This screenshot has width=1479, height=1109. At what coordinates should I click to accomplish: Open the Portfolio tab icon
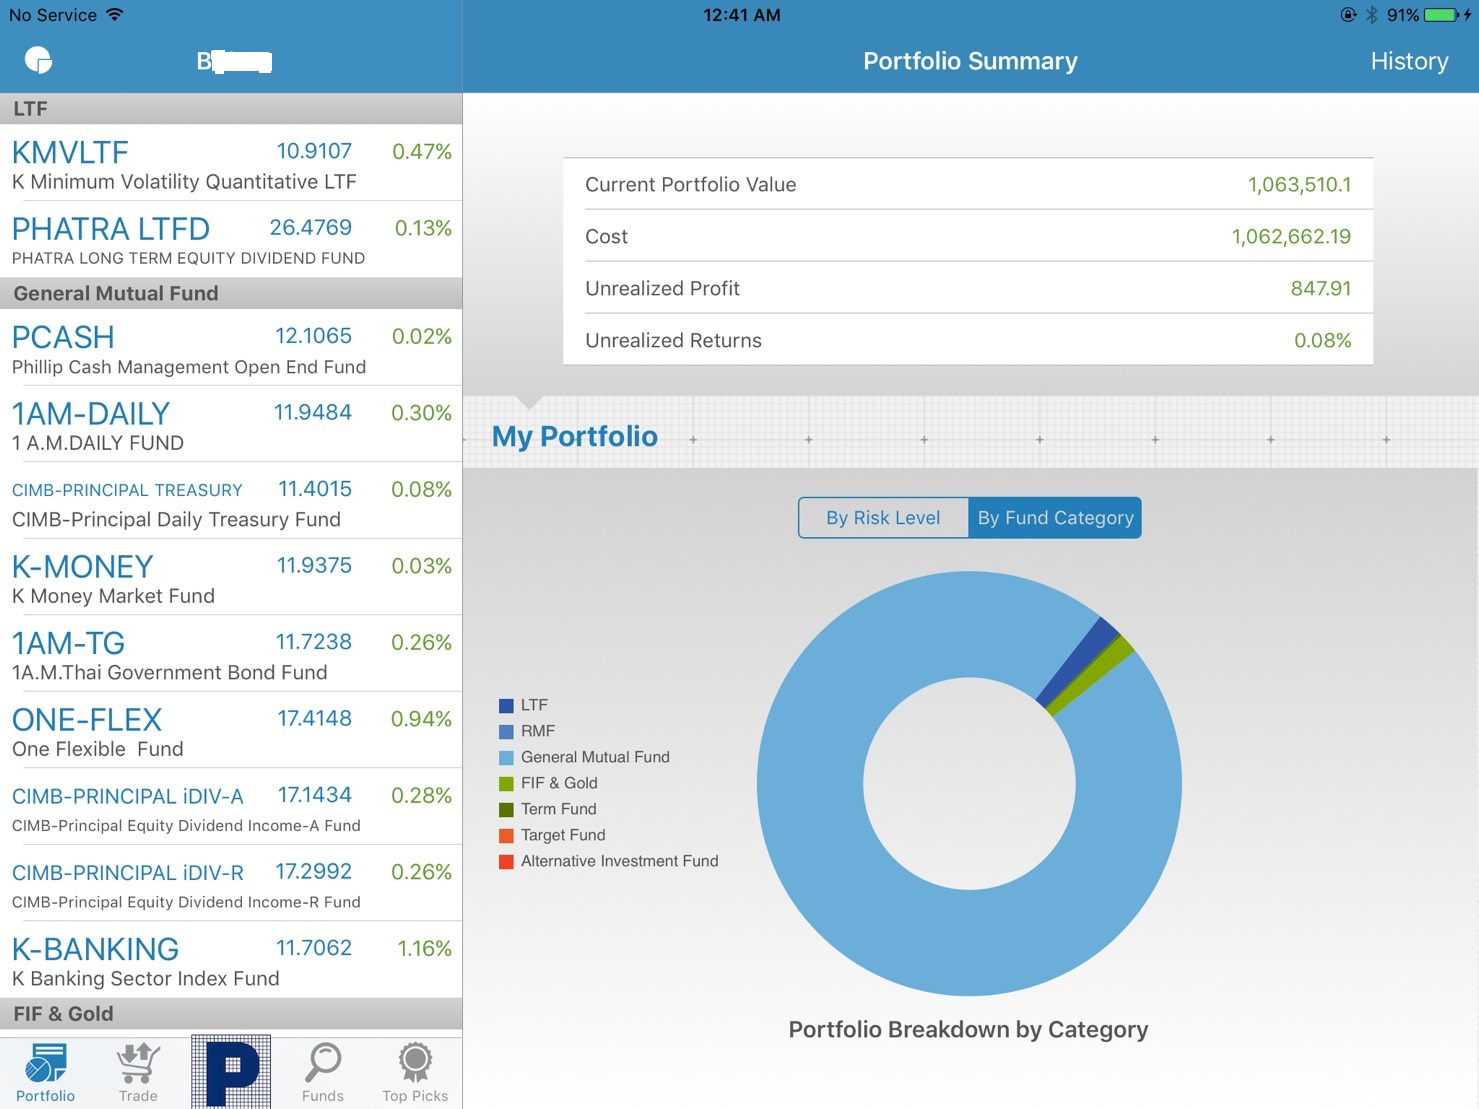46,1073
